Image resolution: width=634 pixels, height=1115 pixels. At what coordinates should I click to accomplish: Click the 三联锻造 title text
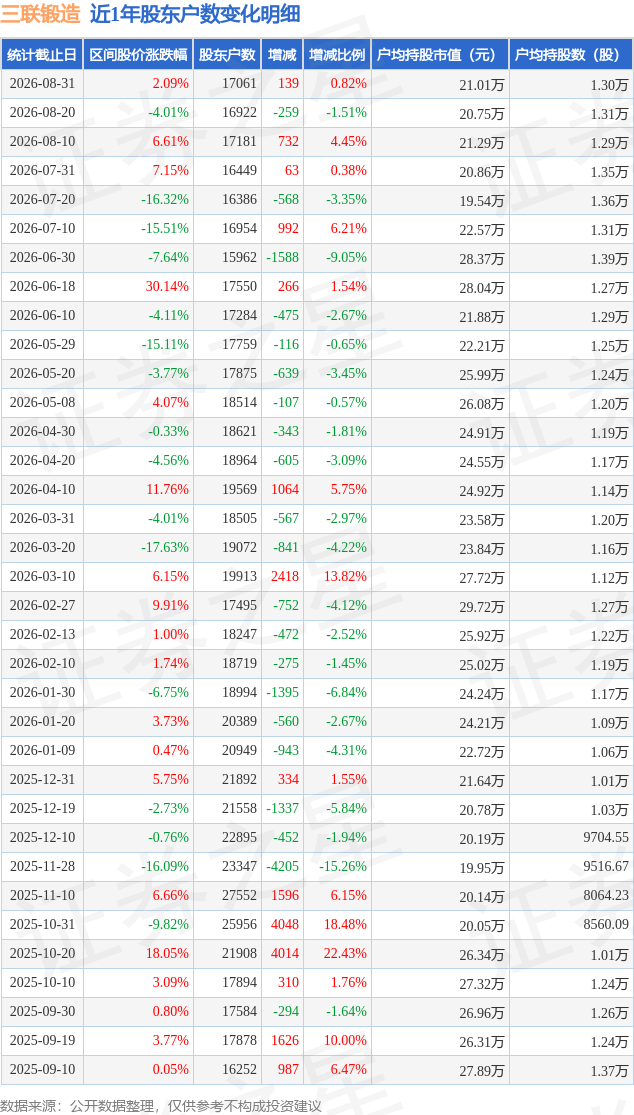[x=41, y=14]
